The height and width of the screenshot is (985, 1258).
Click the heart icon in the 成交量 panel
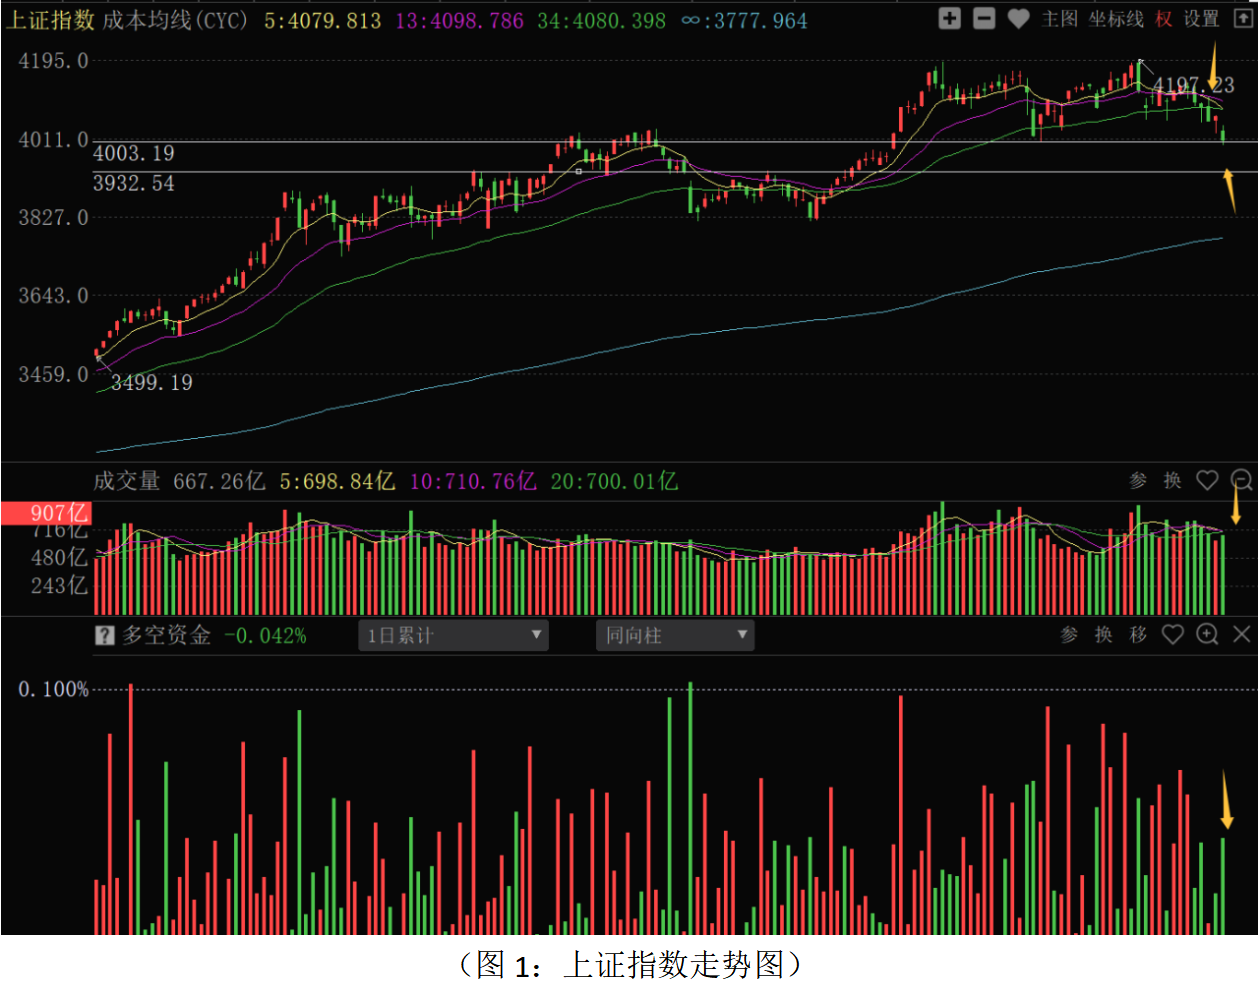[x=1207, y=481]
